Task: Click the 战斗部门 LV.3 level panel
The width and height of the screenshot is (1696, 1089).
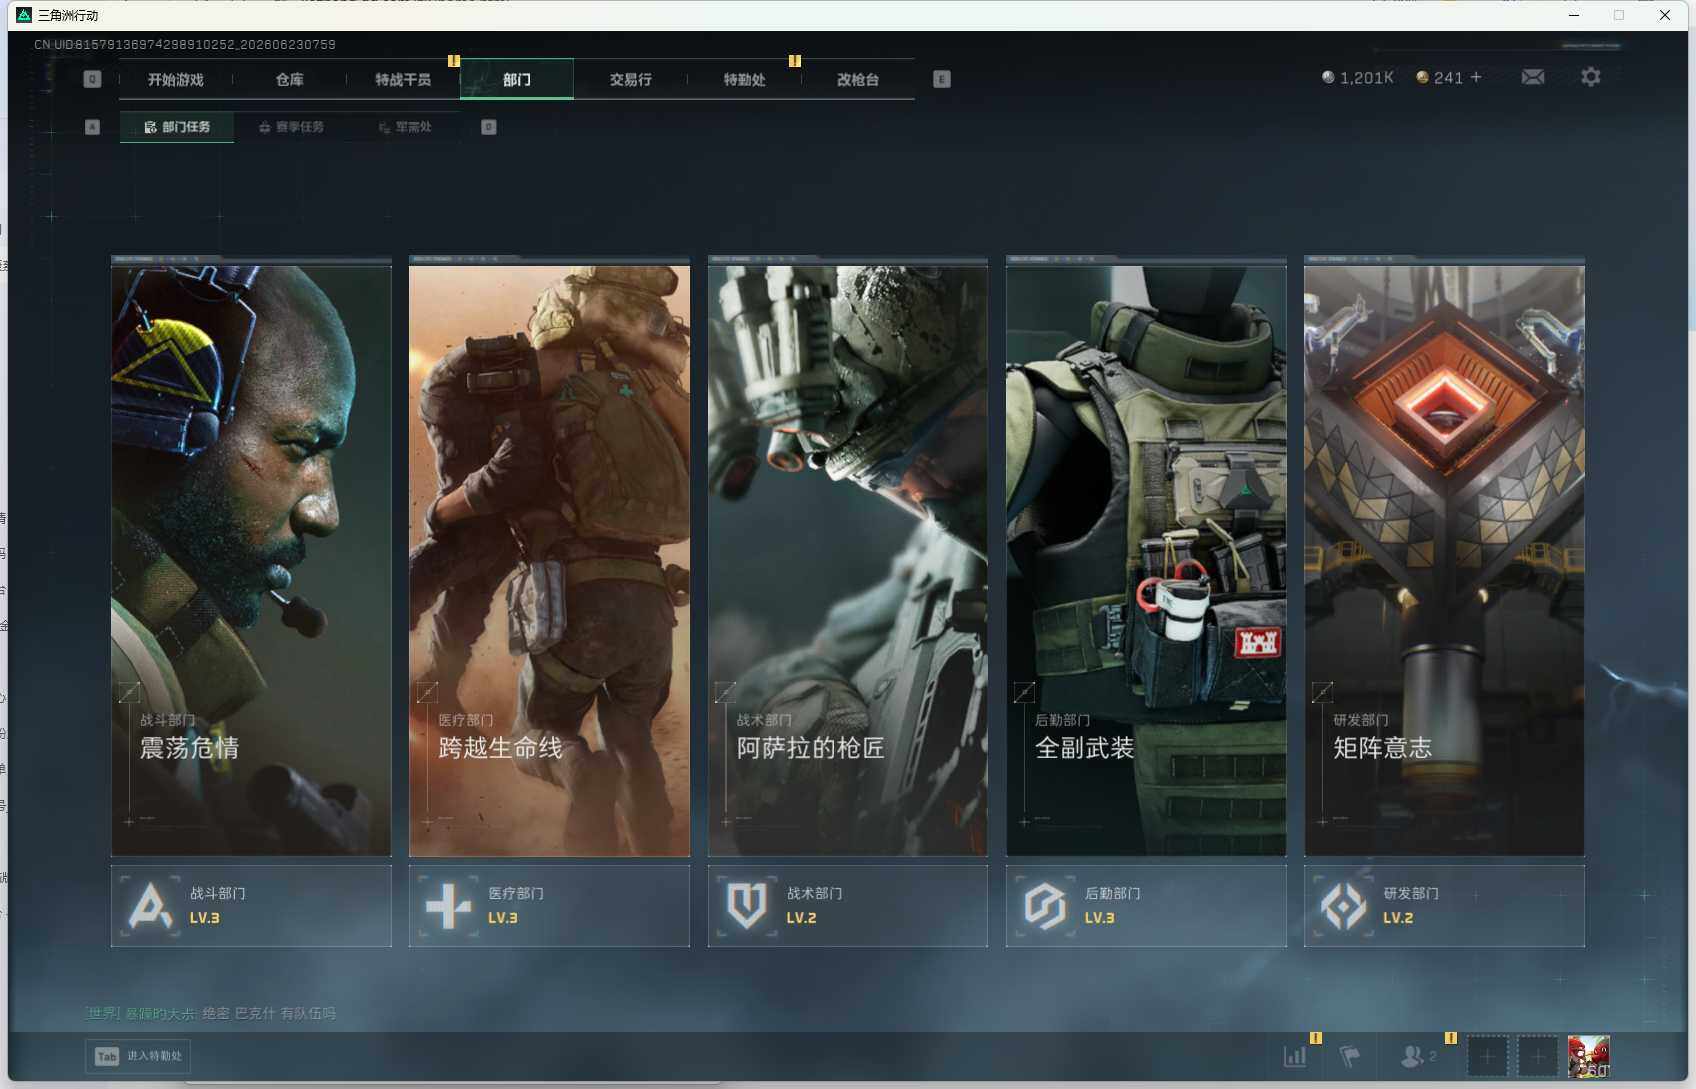Action: point(251,906)
